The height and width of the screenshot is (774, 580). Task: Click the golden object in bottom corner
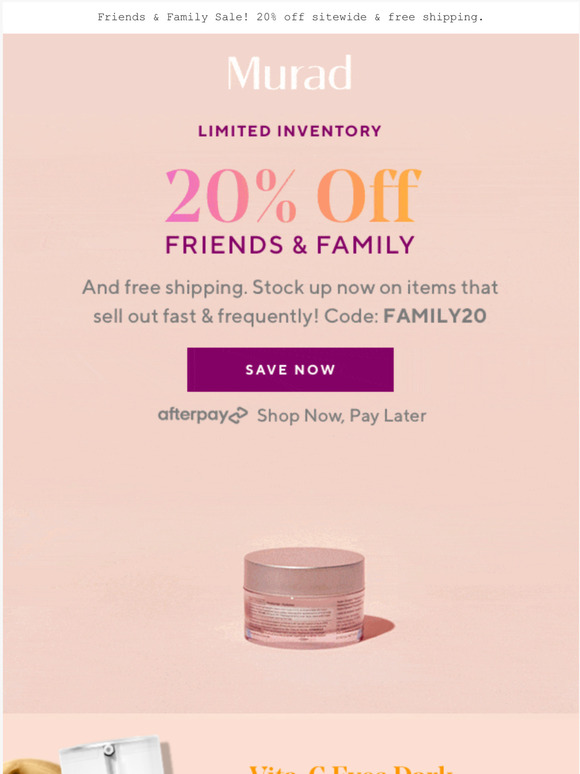[x=31, y=767]
